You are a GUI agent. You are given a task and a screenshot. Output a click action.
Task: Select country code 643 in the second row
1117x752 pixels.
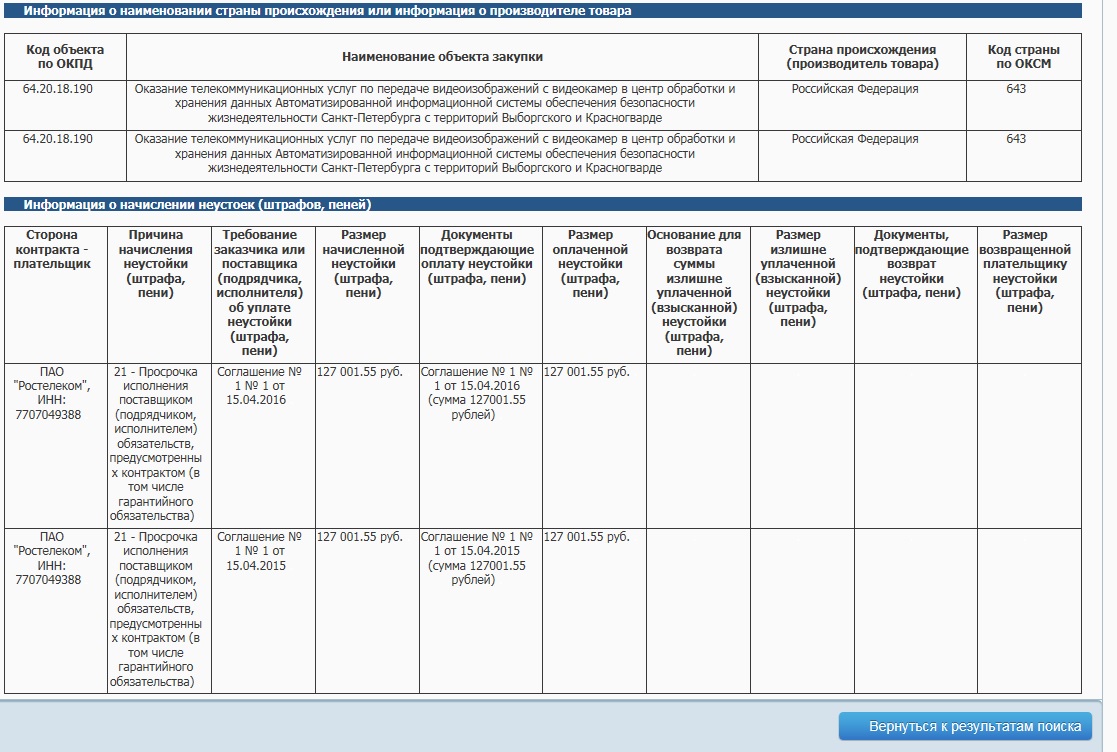1016,139
